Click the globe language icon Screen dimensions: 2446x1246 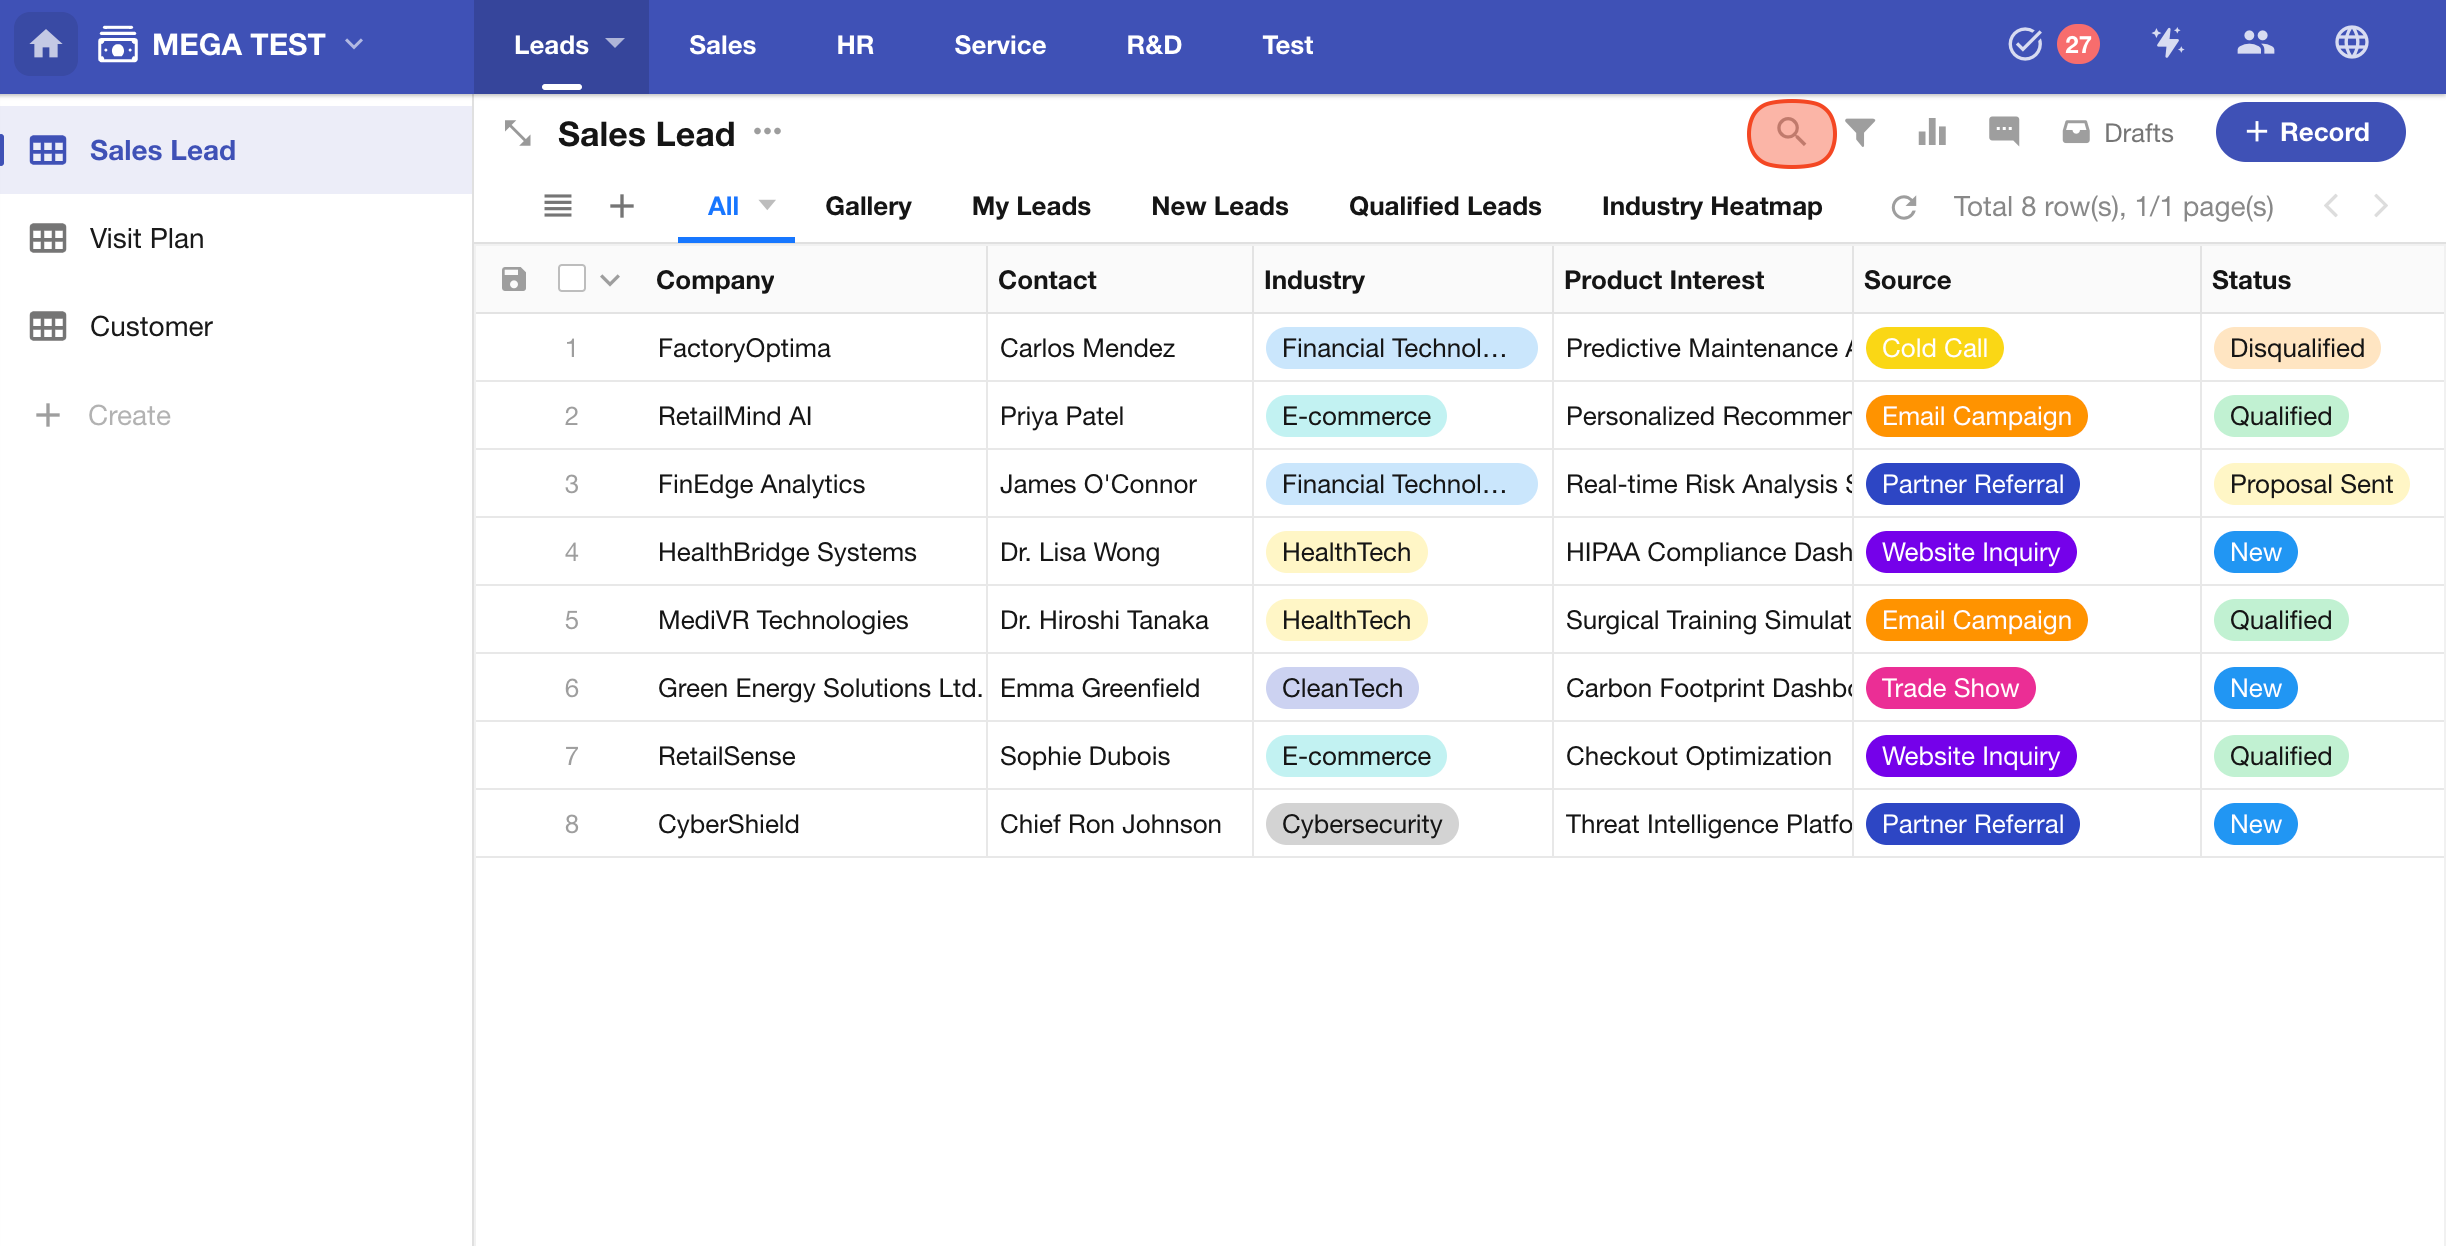[x=2351, y=43]
